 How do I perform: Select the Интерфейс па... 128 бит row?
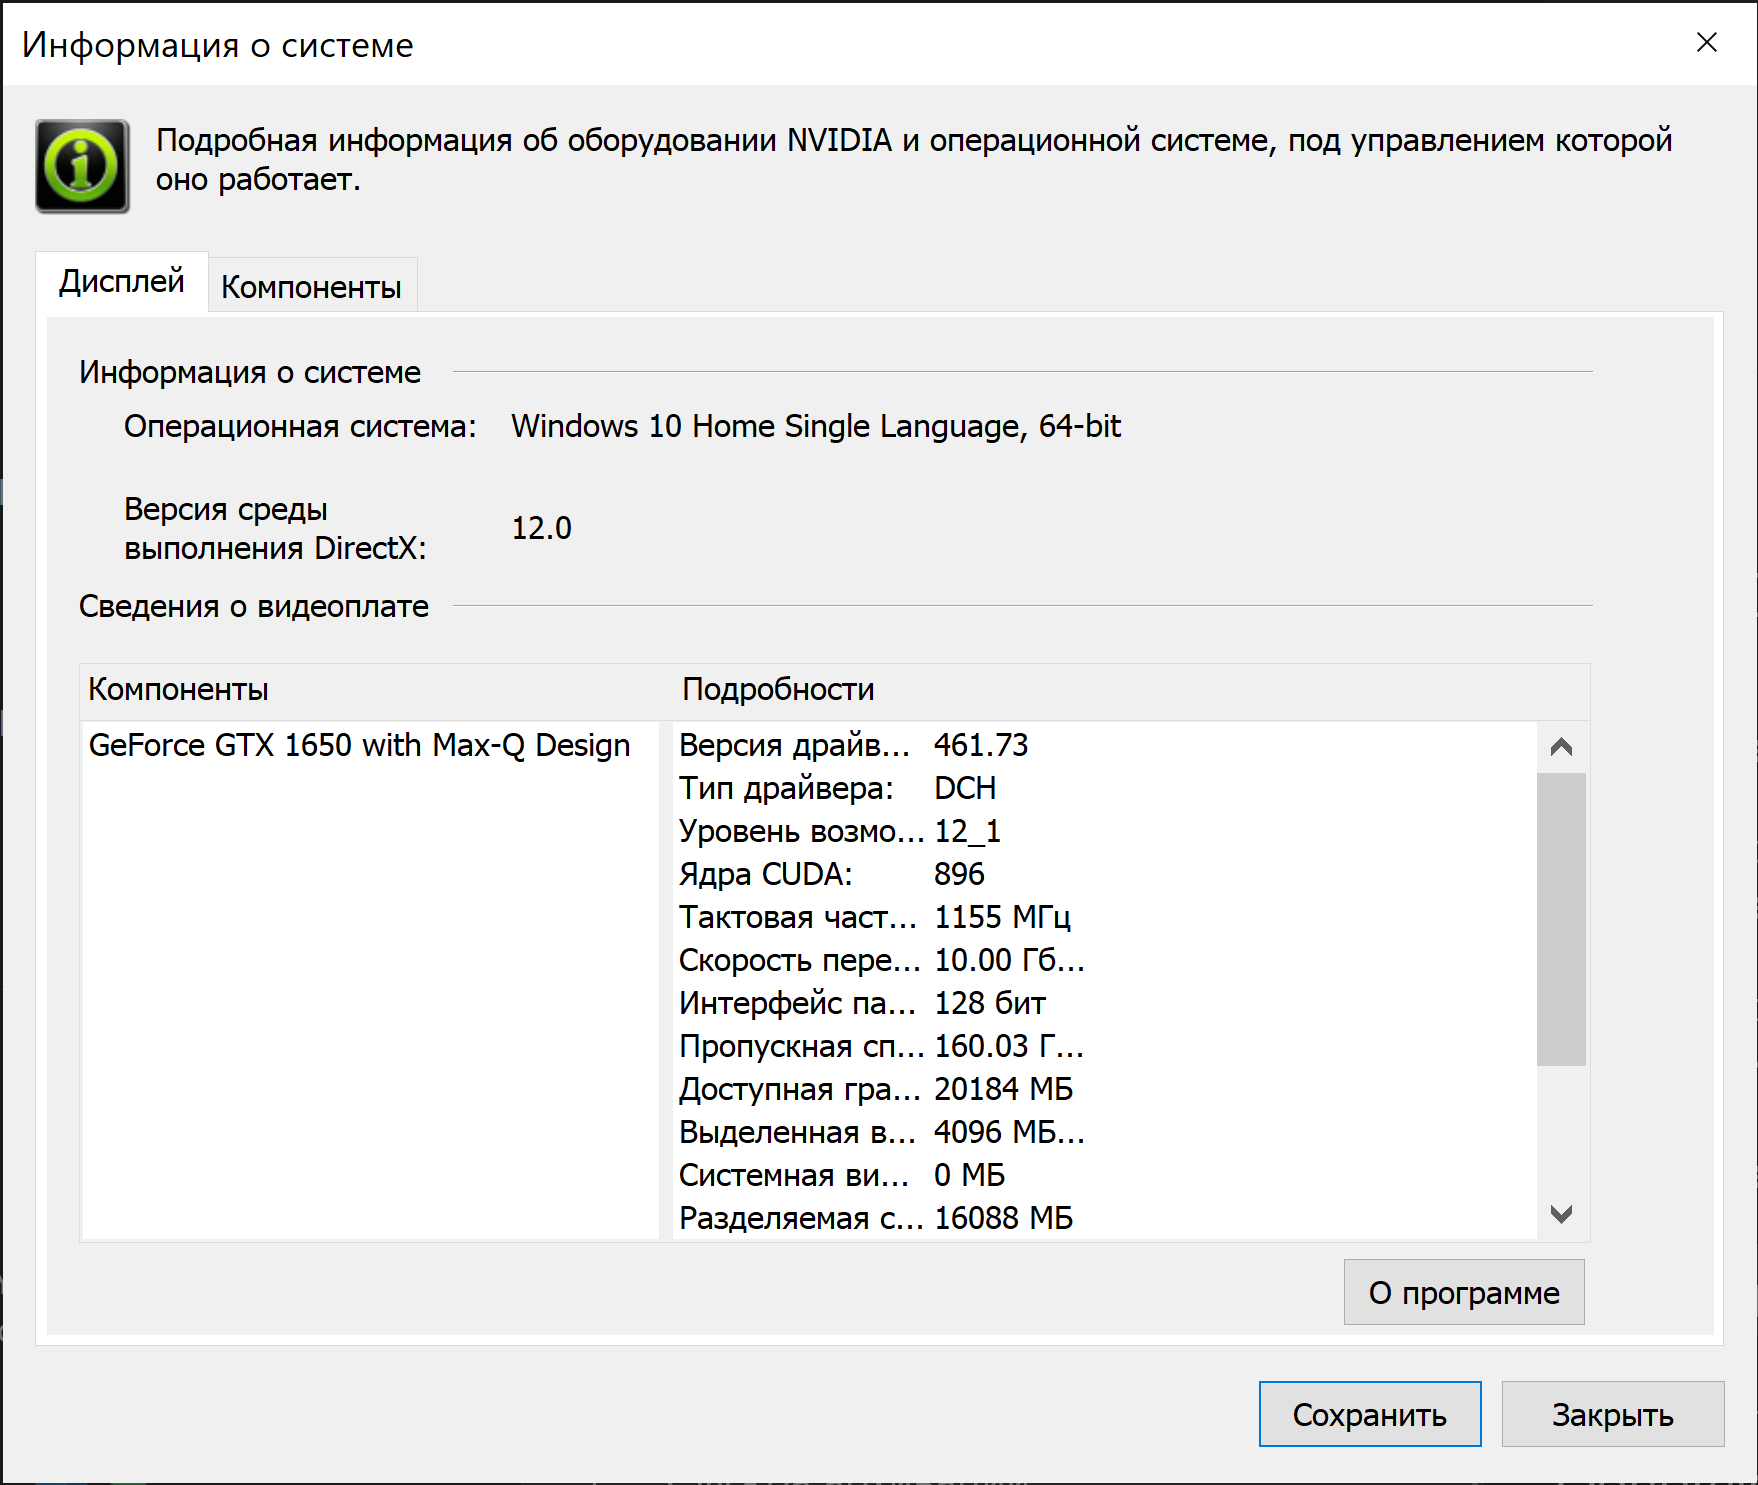[1104, 1003]
